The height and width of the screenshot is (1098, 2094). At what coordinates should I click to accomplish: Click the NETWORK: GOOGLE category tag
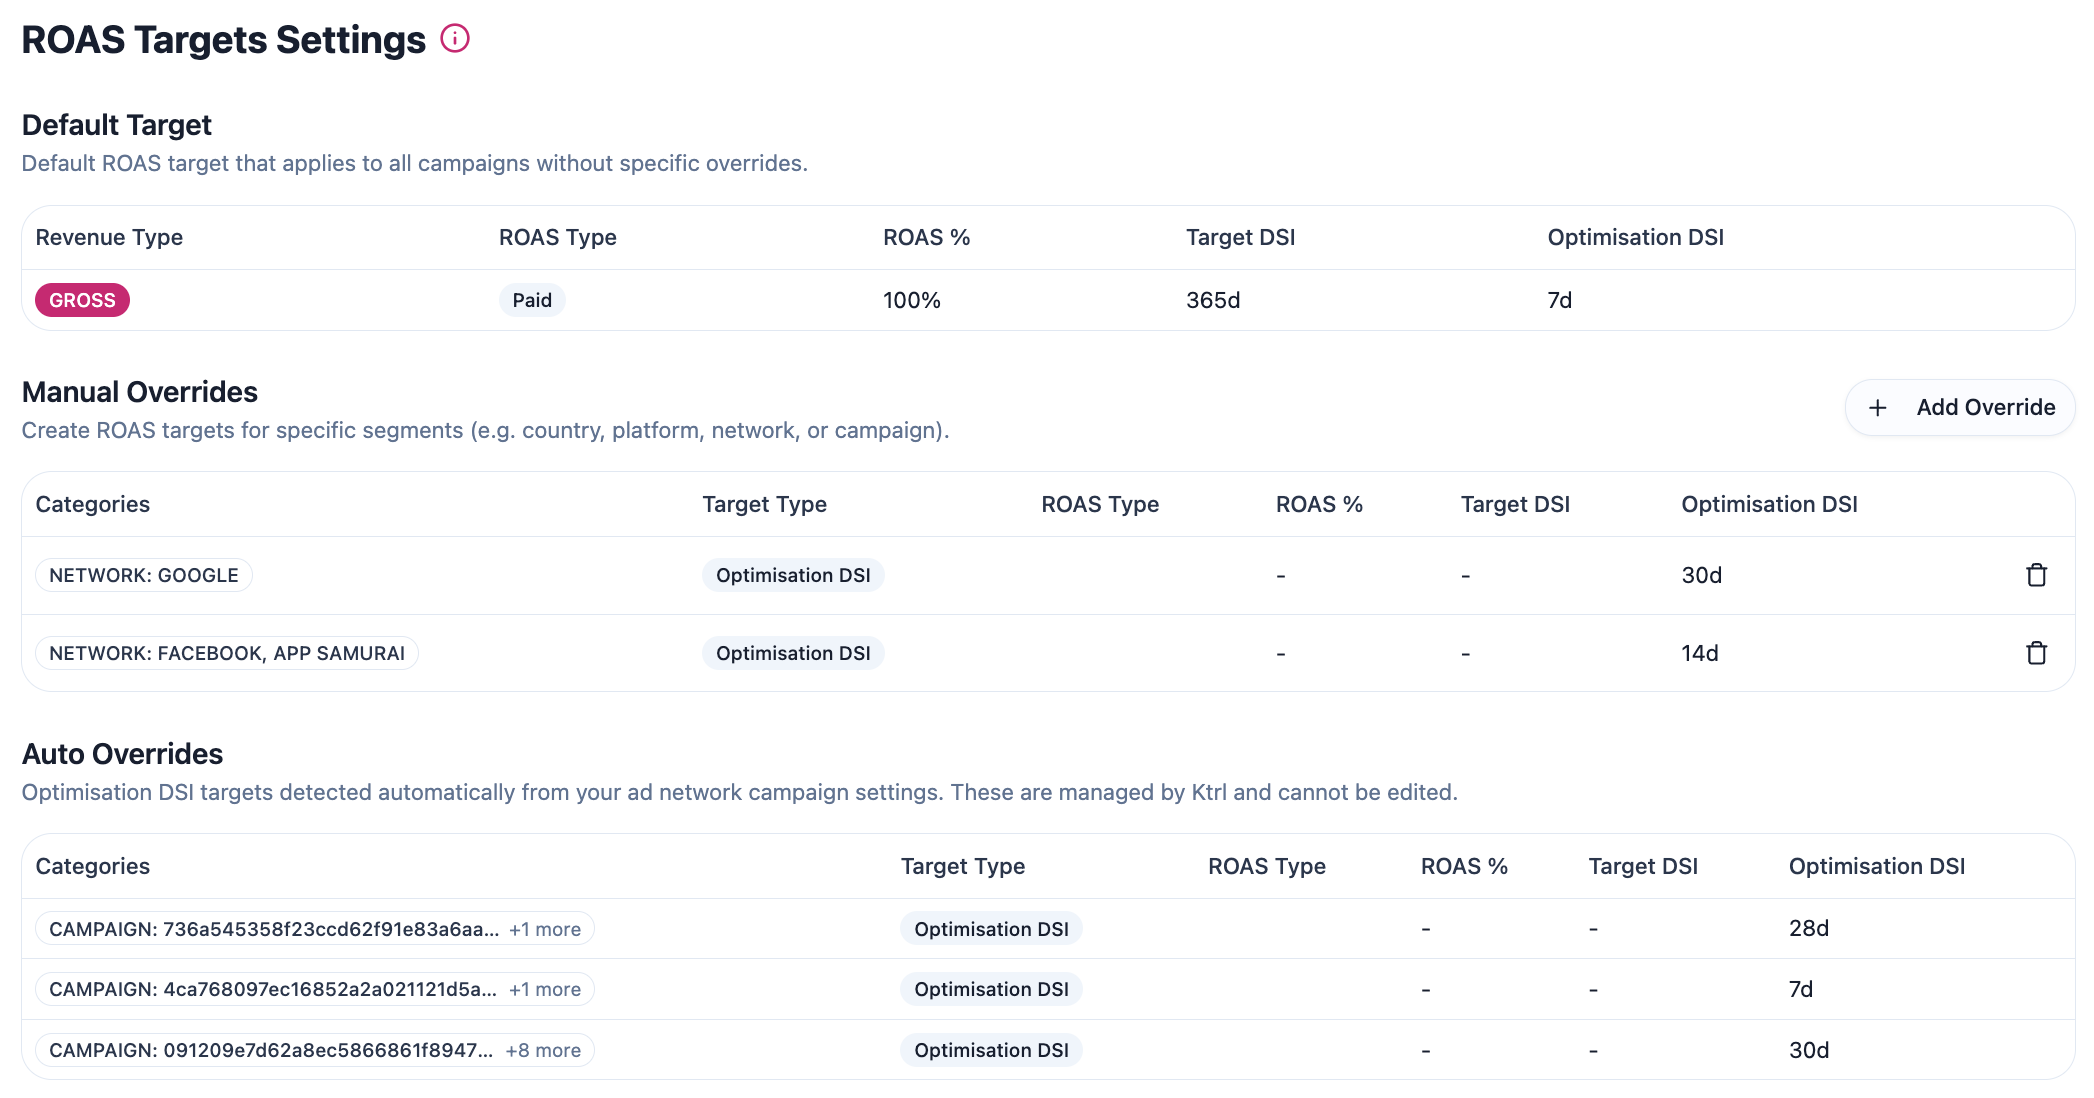click(144, 575)
